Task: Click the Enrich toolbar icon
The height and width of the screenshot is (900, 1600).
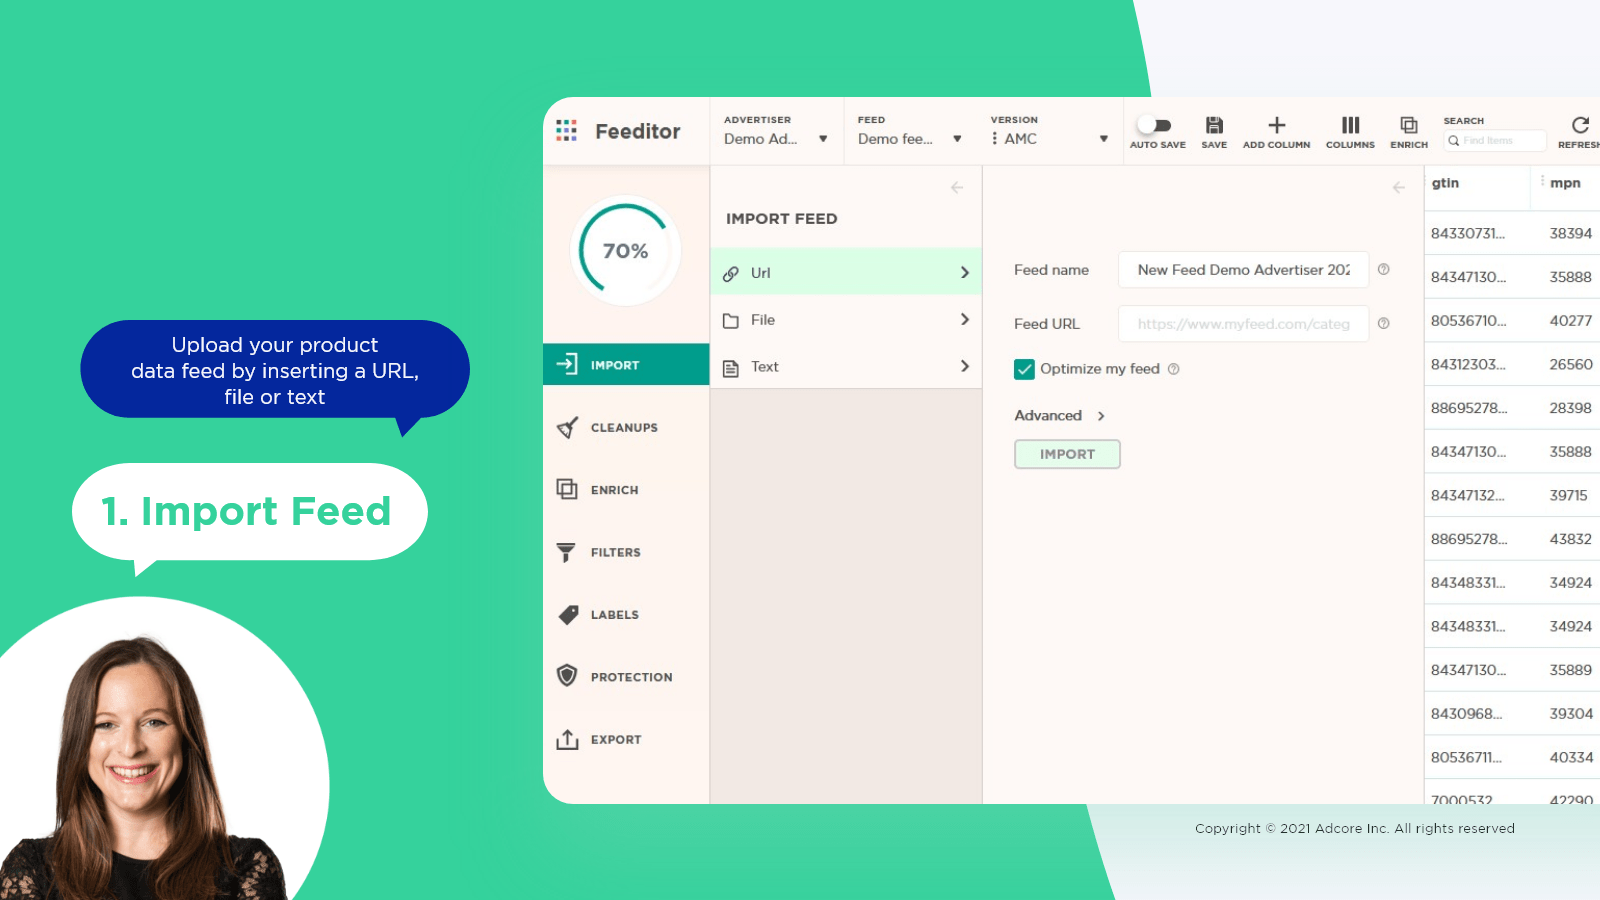Action: pos(1408,126)
